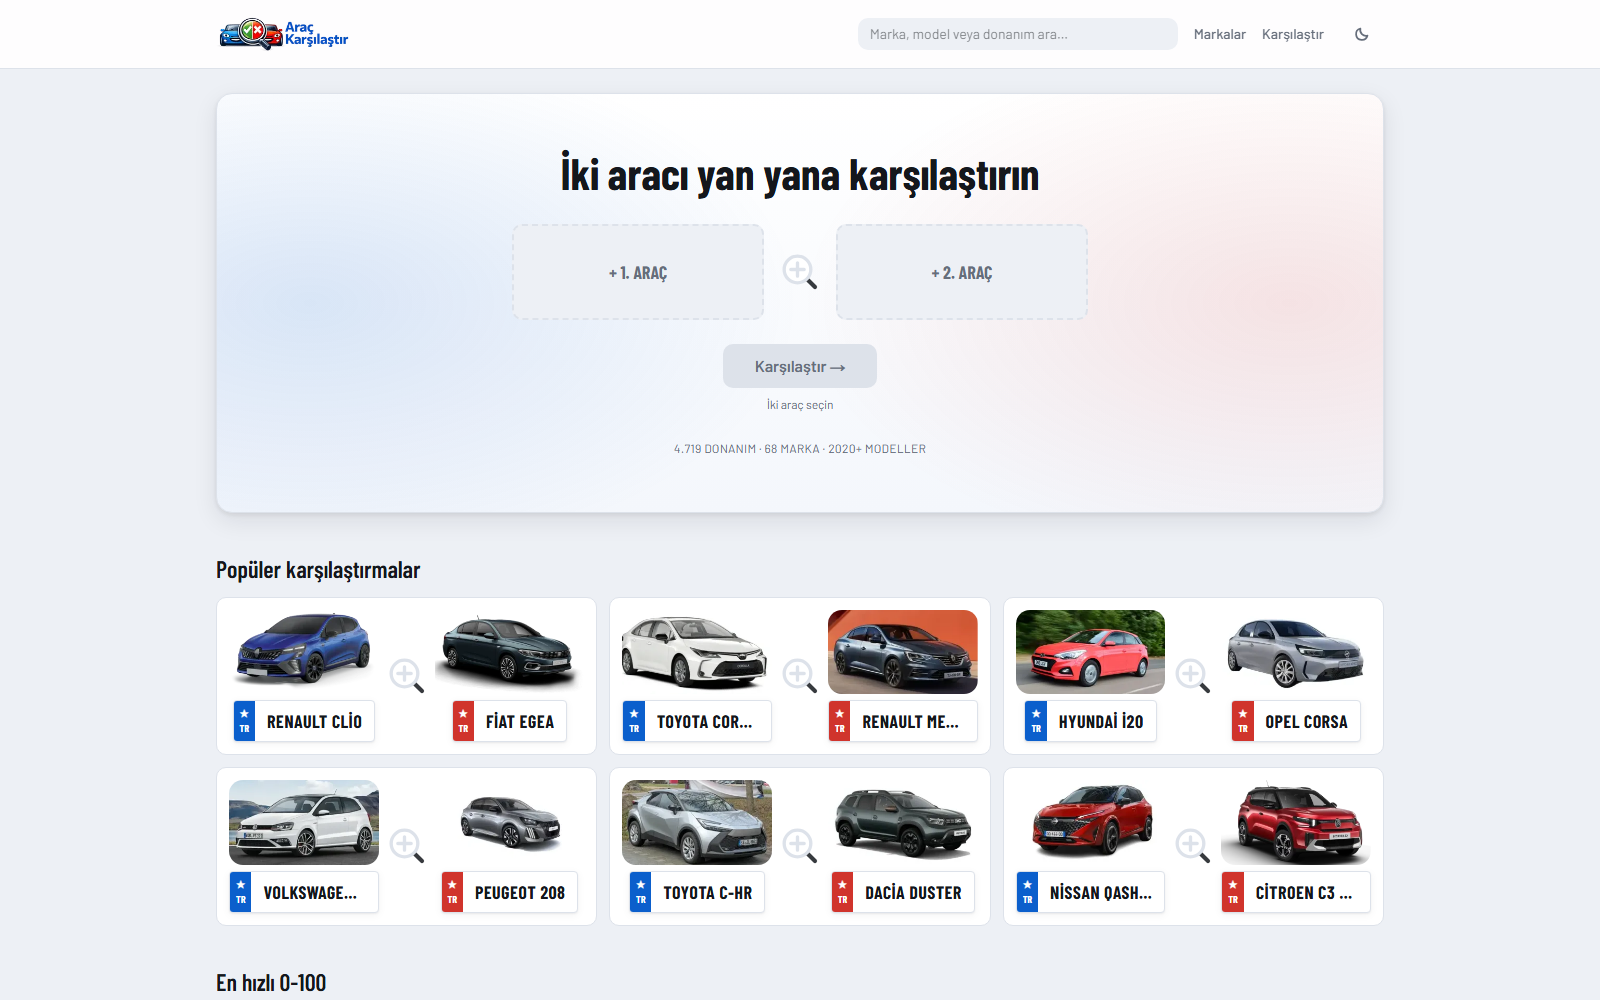1600x1000 pixels.
Task: Click the Renault Me... name badge
Action: [x=903, y=721]
